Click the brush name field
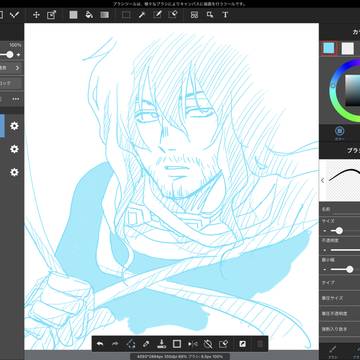This screenshot has height=360, width=360. click(x=347, y=210)
